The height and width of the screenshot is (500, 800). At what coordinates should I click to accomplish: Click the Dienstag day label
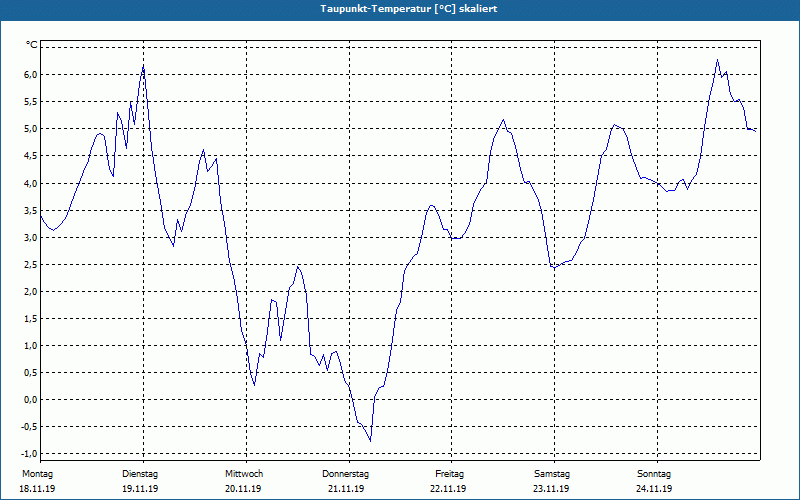coord(140,474)
